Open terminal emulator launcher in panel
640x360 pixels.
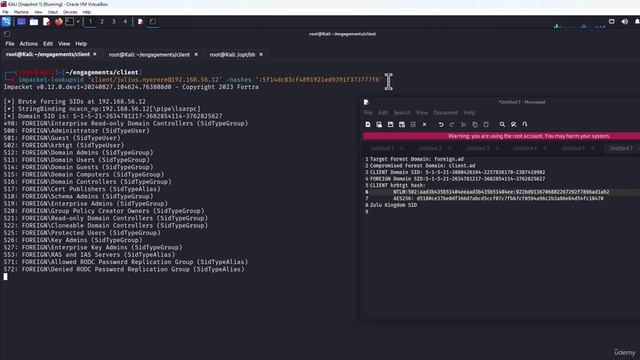(x=70, y=22)
